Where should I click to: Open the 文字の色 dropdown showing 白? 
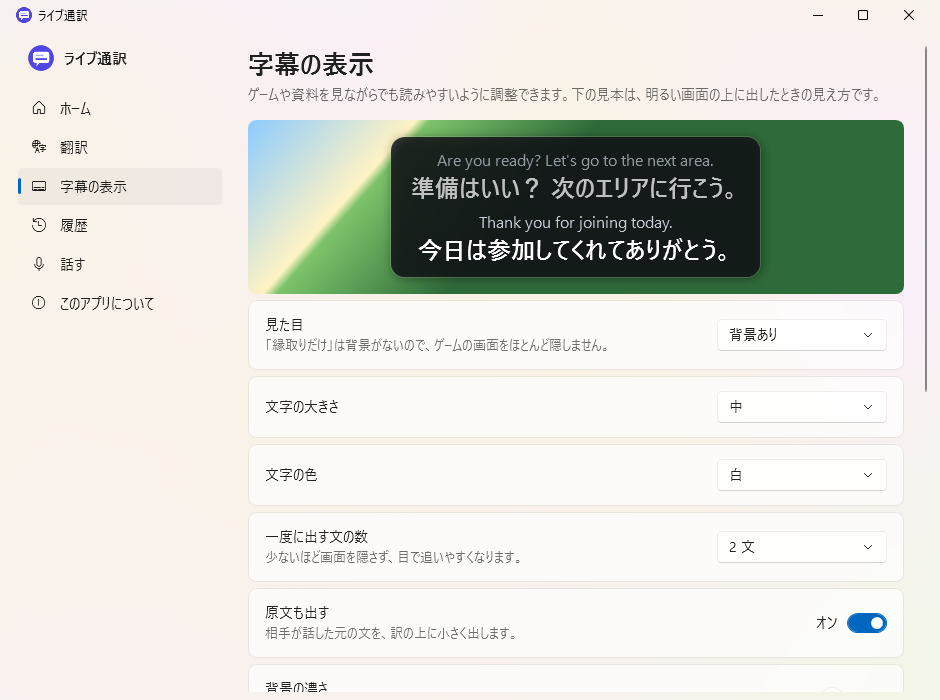pos(802,475)
